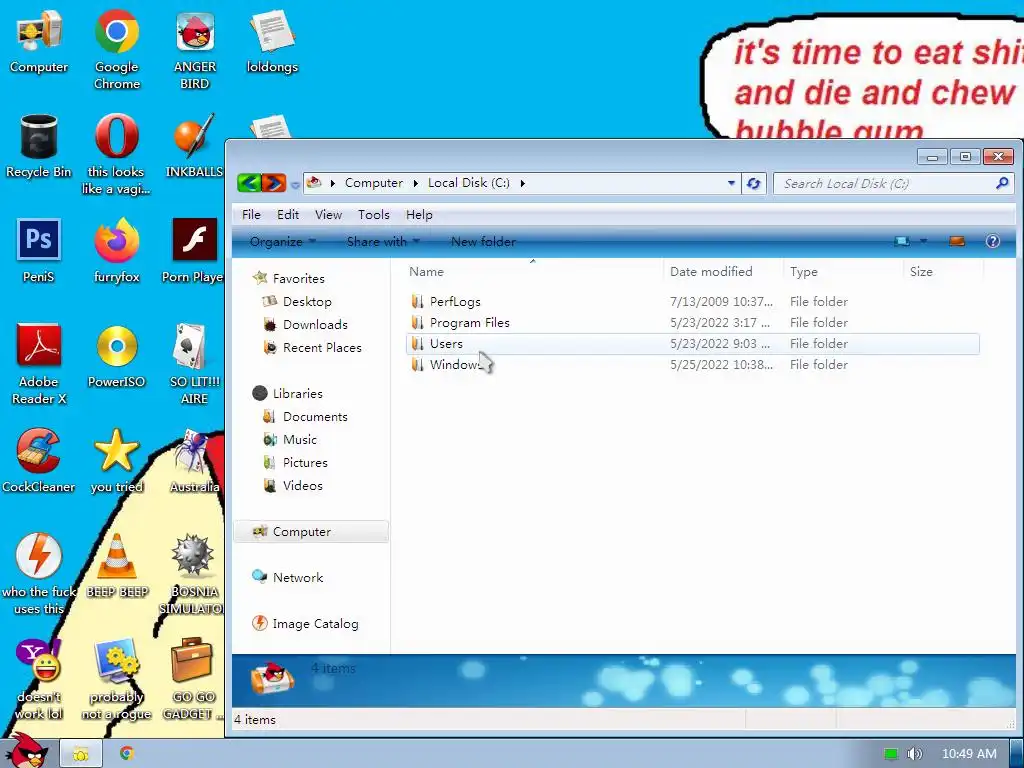This screenshot has width=1024, height=768.
Task: Open the Edit menu
Action: 287,215
